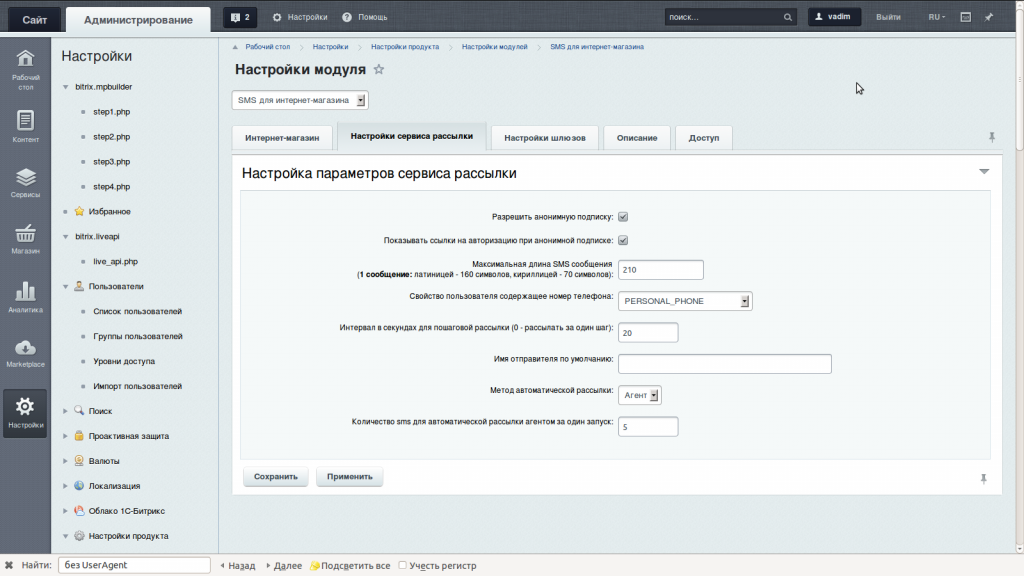Click the Выйти logout link

point(888,17)
